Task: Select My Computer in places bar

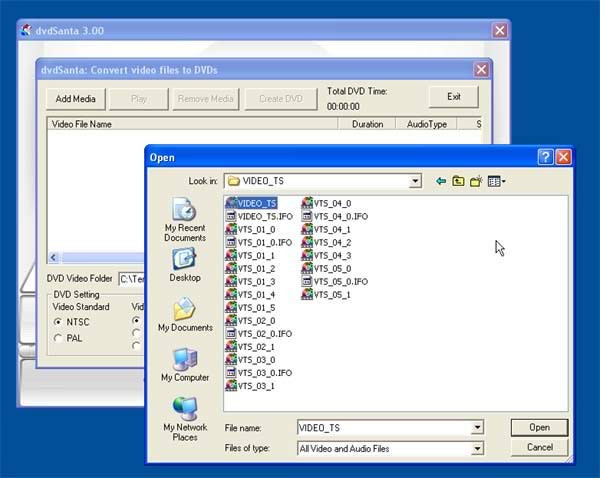Action: click(x=185, y=365)
